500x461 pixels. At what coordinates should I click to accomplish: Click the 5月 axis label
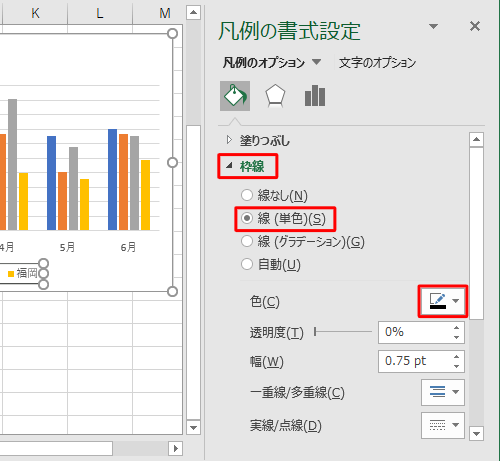coord(67,247)
